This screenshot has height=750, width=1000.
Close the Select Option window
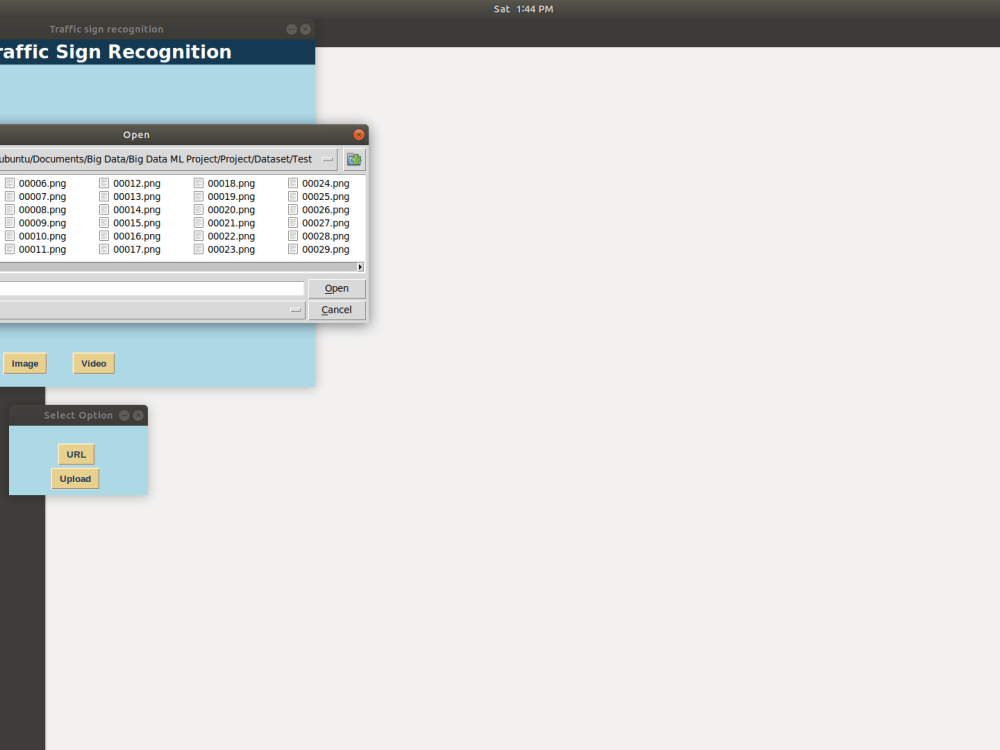click(138, 415)
